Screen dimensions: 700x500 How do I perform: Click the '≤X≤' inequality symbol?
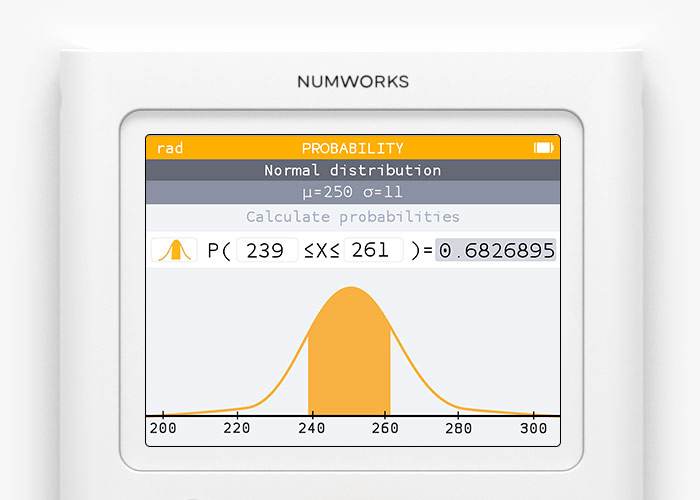pyautogui.click(x=321, y=250)
